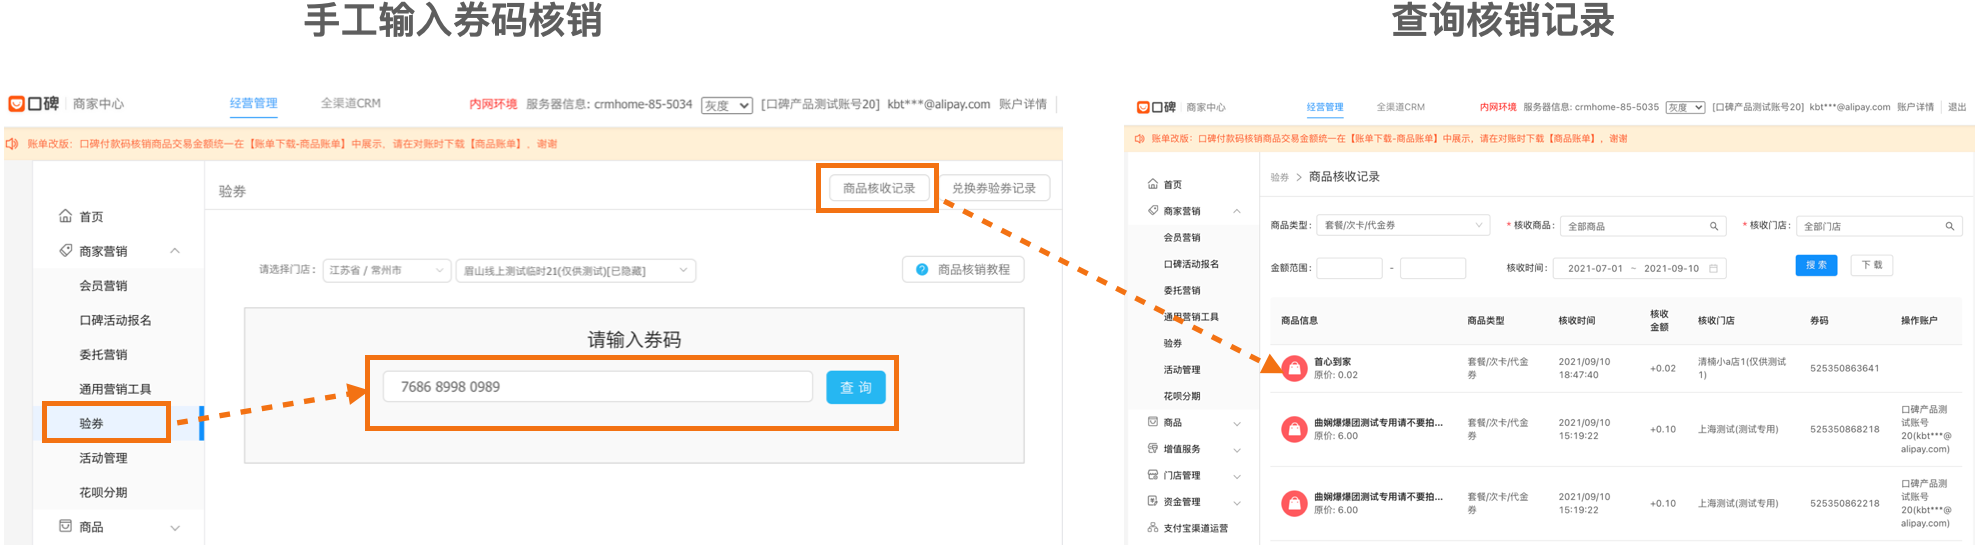Switch to 经营管理 tab in the right screenshot

[x=1325, y=107]
